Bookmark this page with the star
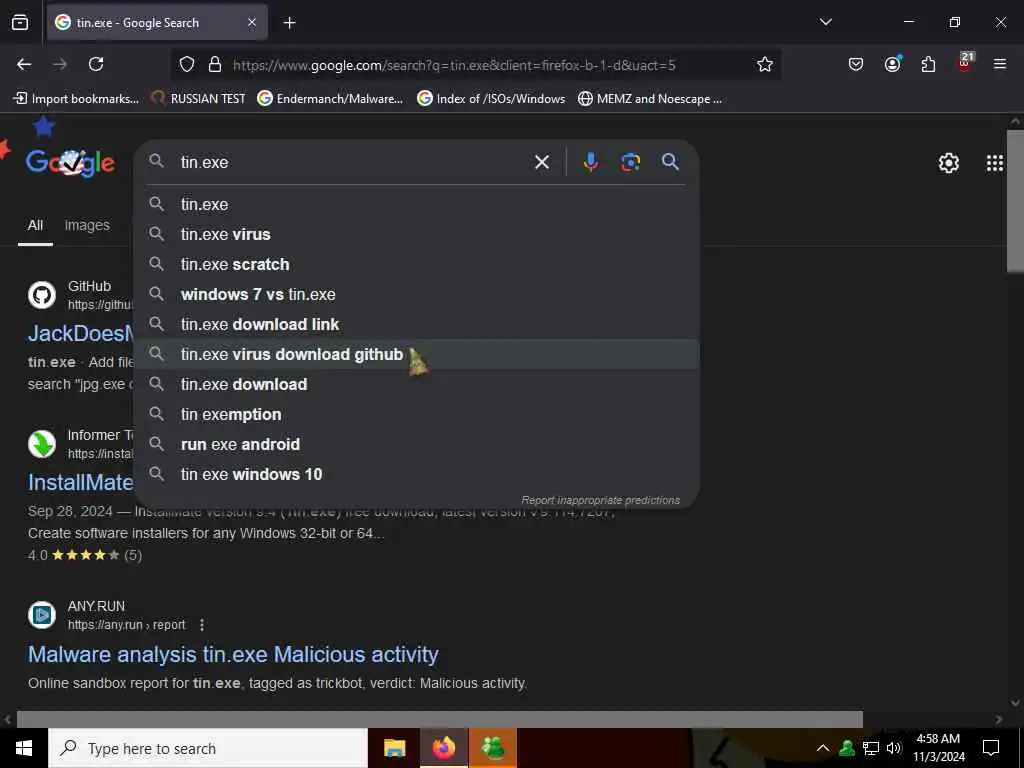The width and height of the screenshot is (1024, 768). (765, 64)
